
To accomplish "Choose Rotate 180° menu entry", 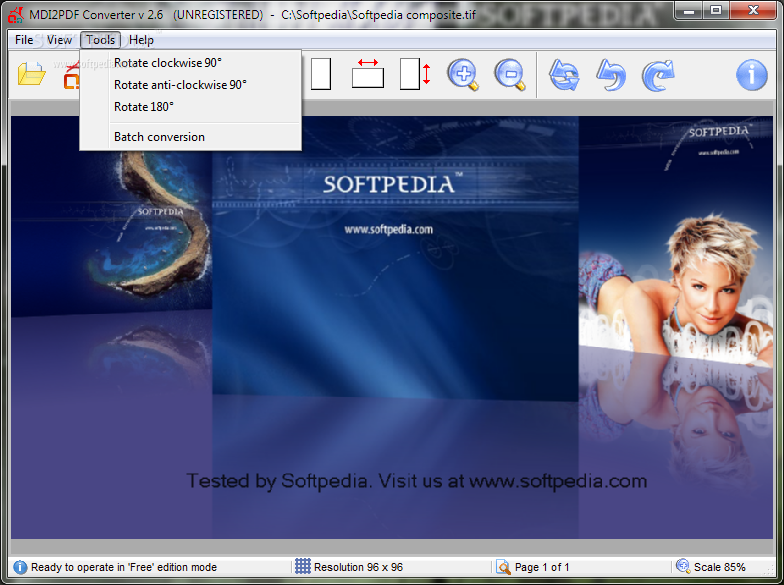I will [x=190, y=107].
